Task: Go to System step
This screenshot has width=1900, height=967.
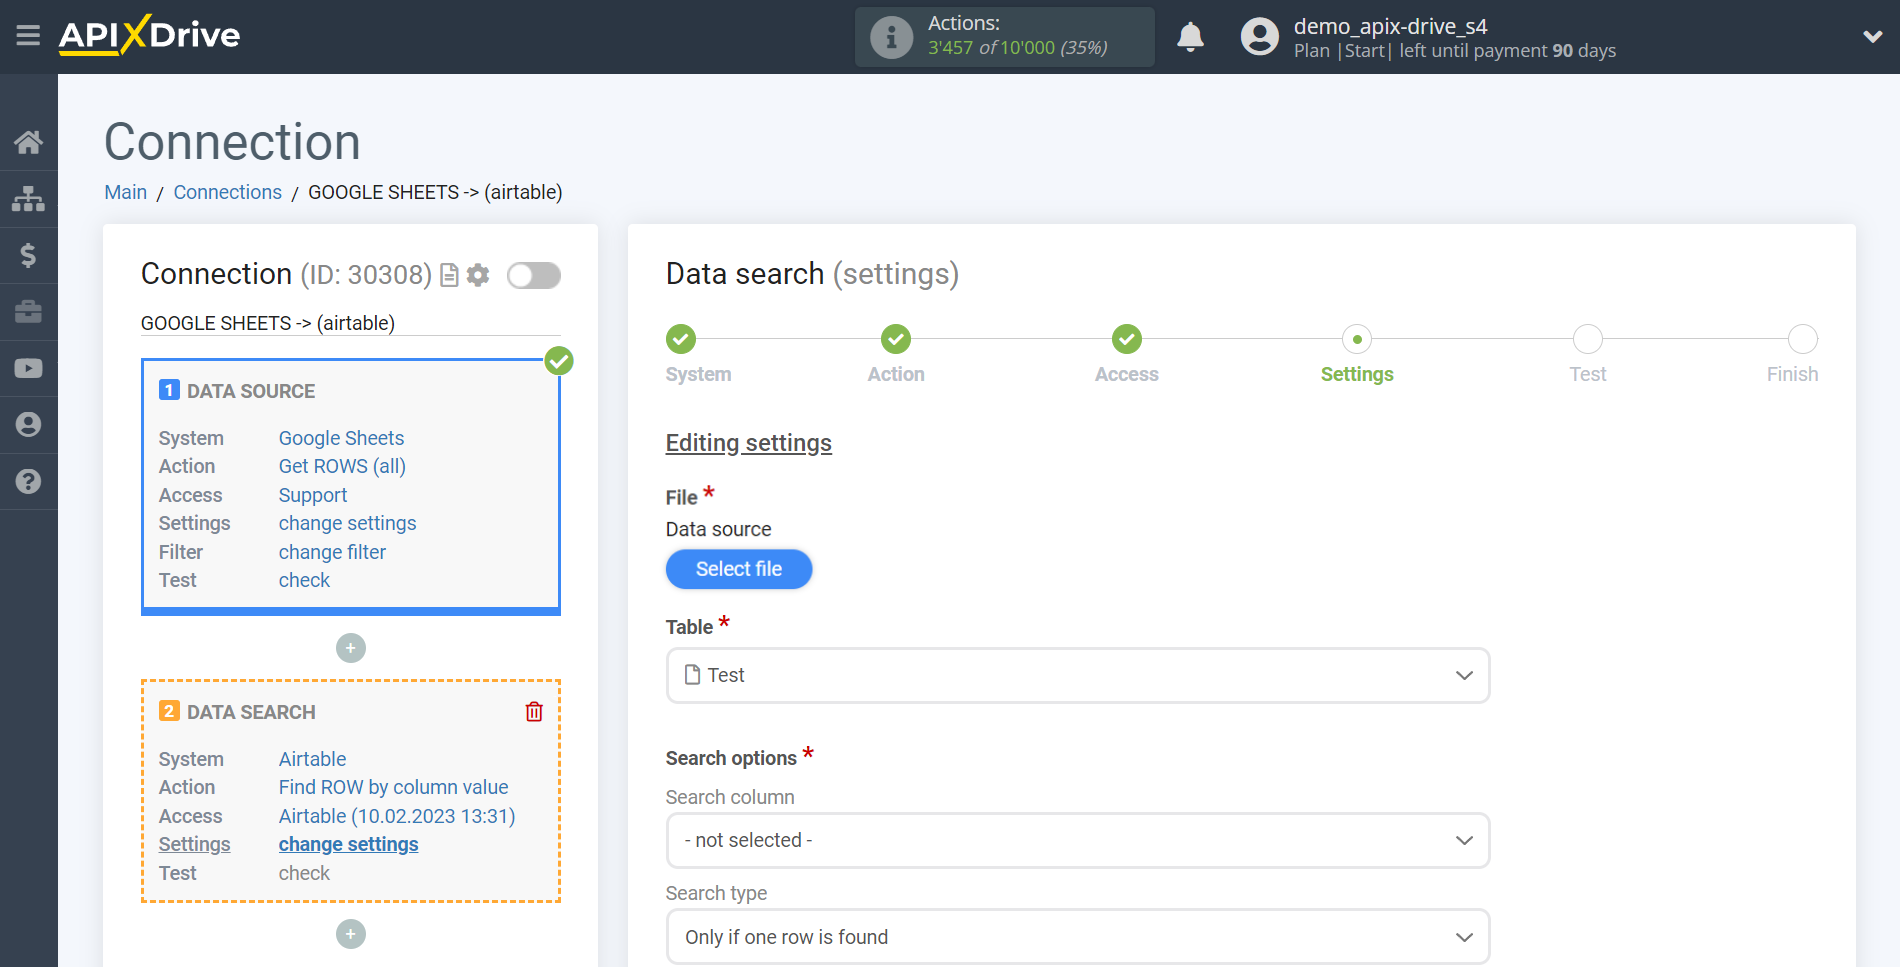Action: (x=681, y=339)
